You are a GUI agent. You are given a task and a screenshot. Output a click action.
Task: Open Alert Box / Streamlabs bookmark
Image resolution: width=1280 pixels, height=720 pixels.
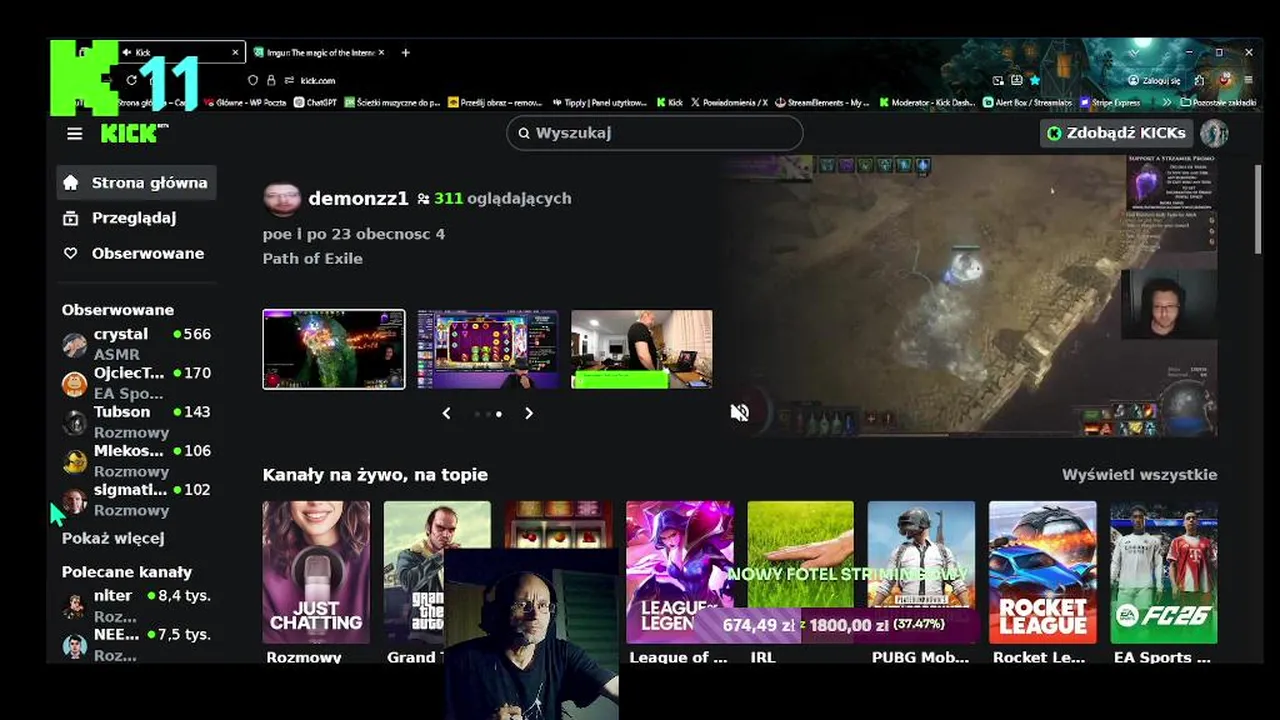[x=1027, y=102]
